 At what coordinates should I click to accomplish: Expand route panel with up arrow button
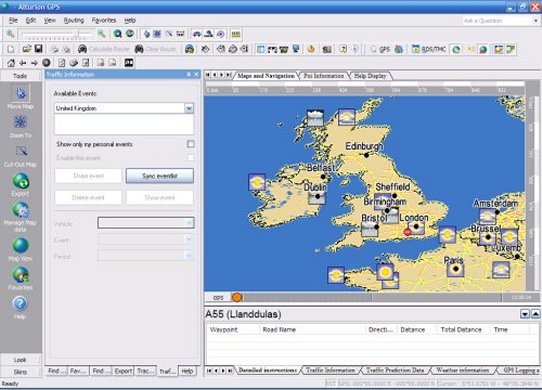pyautogui.click(x=535, y=314)
